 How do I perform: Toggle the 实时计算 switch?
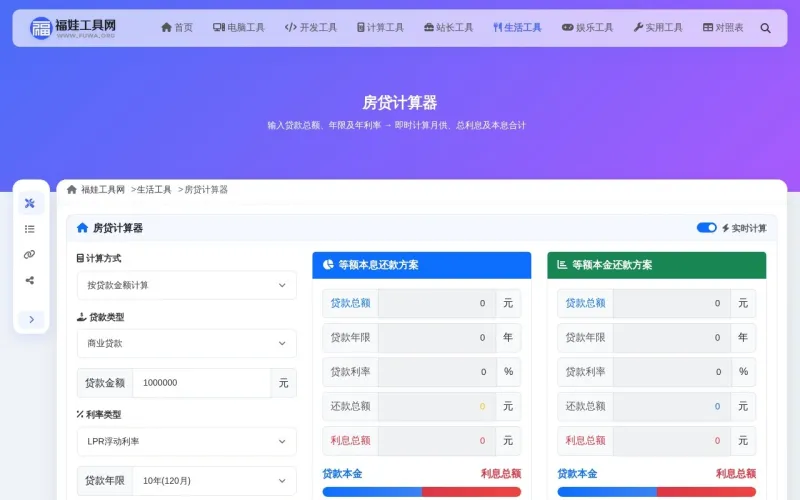[707, 228]
